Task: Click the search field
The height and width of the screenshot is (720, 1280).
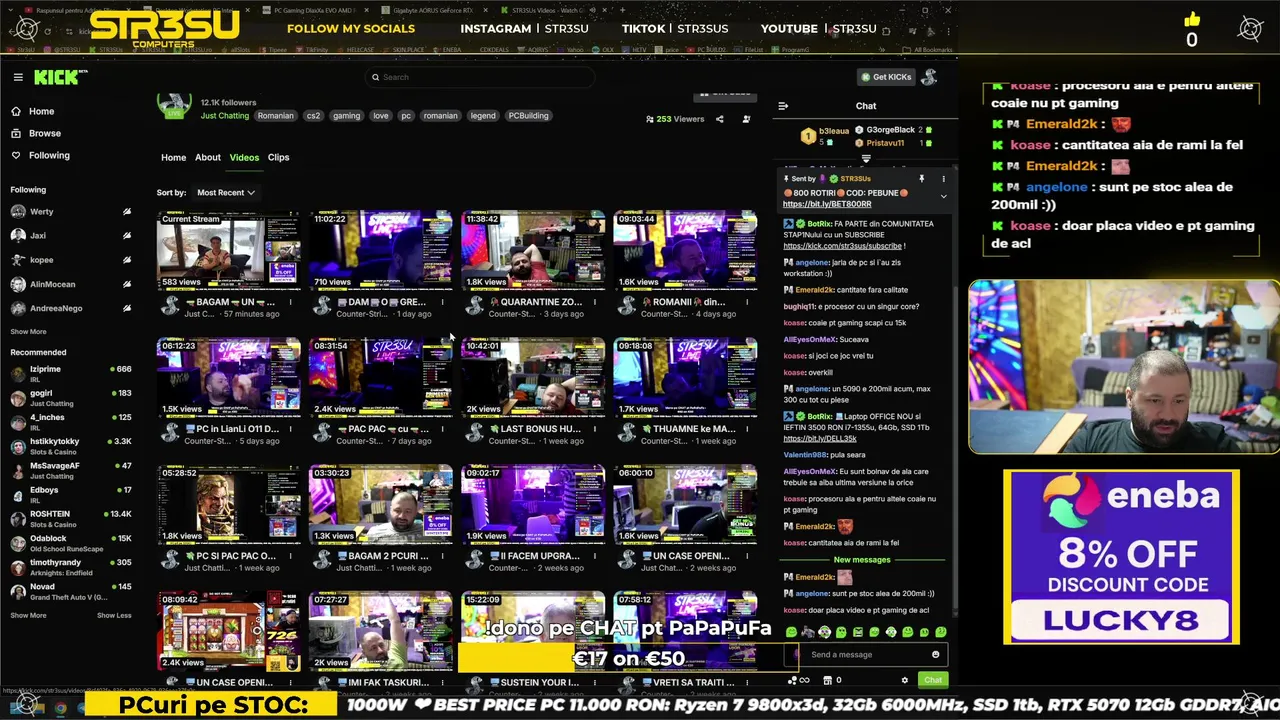Action: (480, 77)
